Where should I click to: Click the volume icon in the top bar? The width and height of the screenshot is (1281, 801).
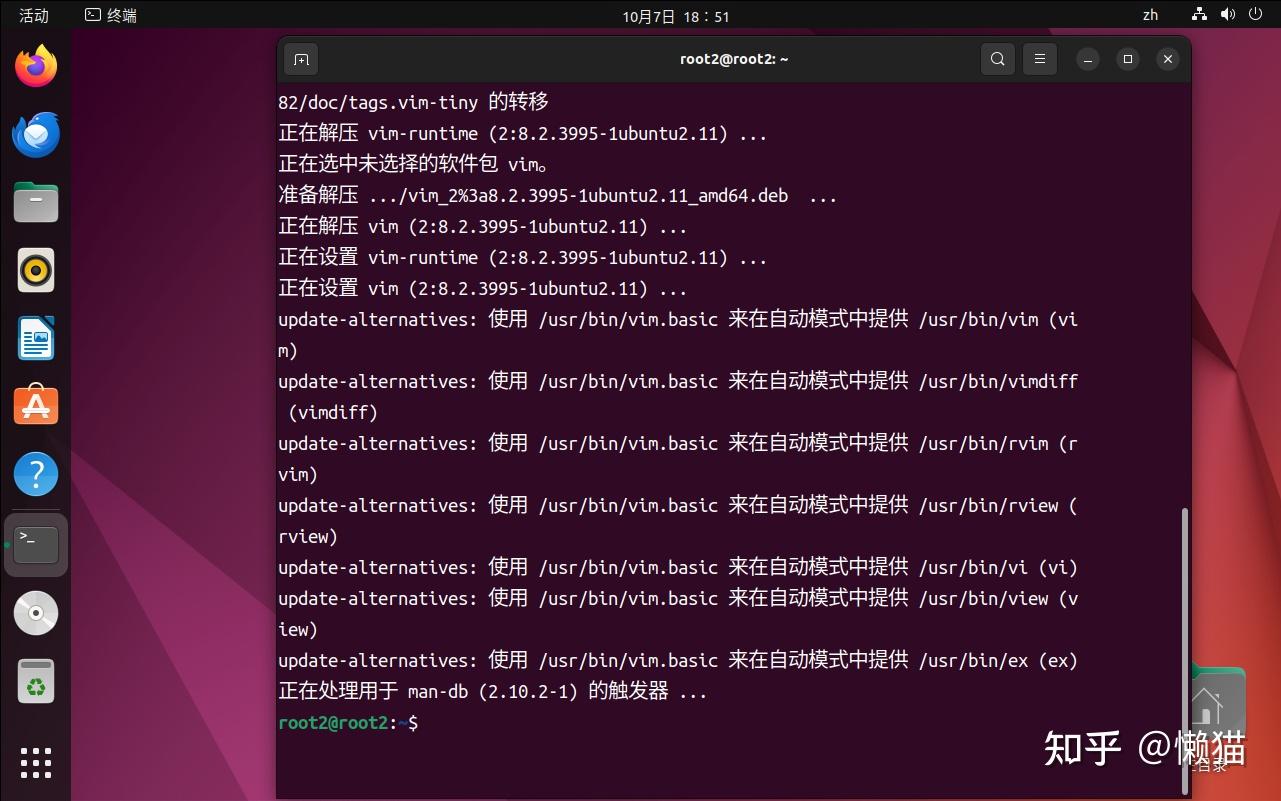pyautogui.click(x=1226, y=15)
